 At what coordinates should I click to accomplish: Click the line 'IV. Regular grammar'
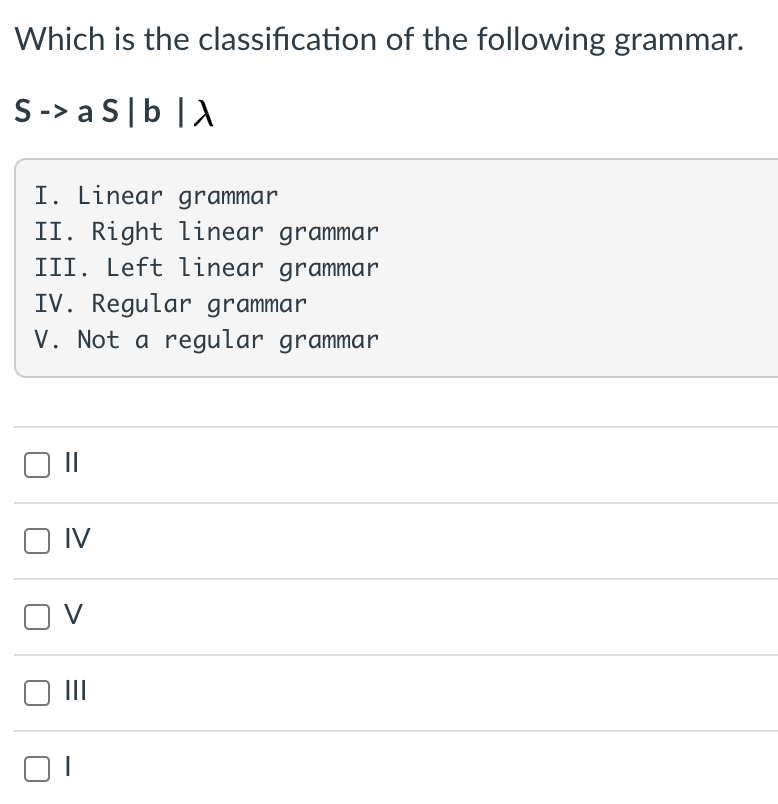click(x=170, y=304)
